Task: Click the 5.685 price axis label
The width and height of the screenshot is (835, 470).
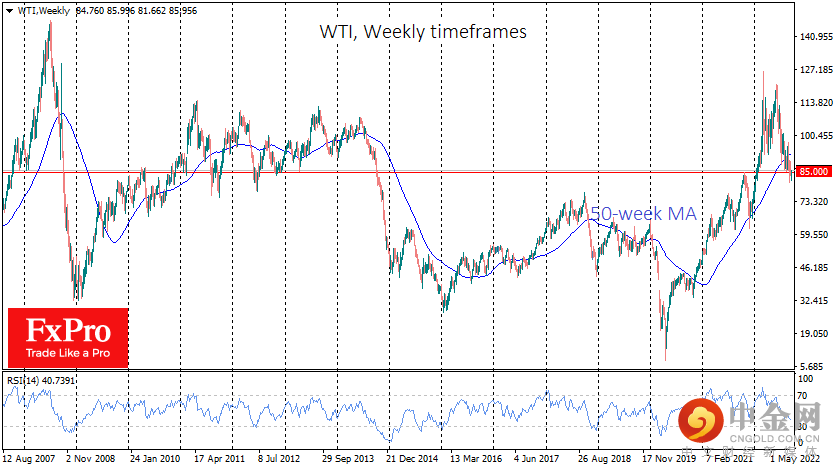Action: (x=812, y=366)
